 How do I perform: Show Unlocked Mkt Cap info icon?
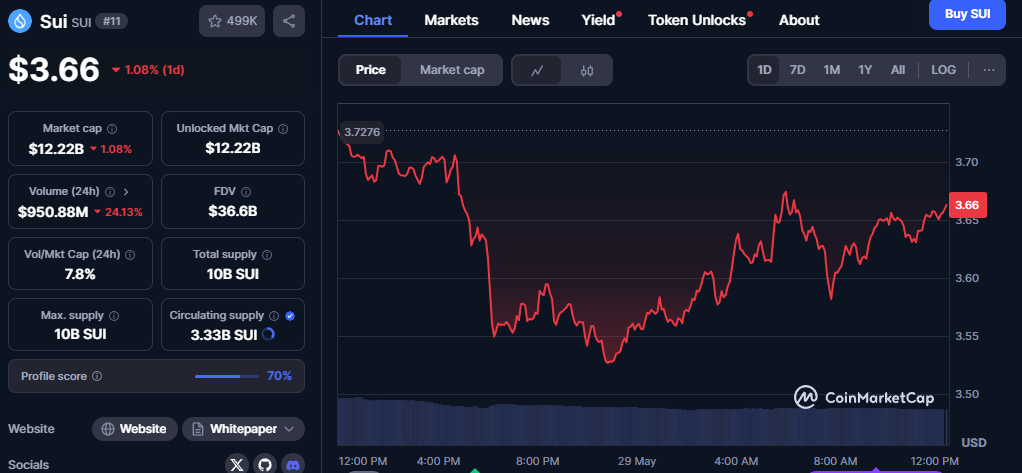coord(283,129)
